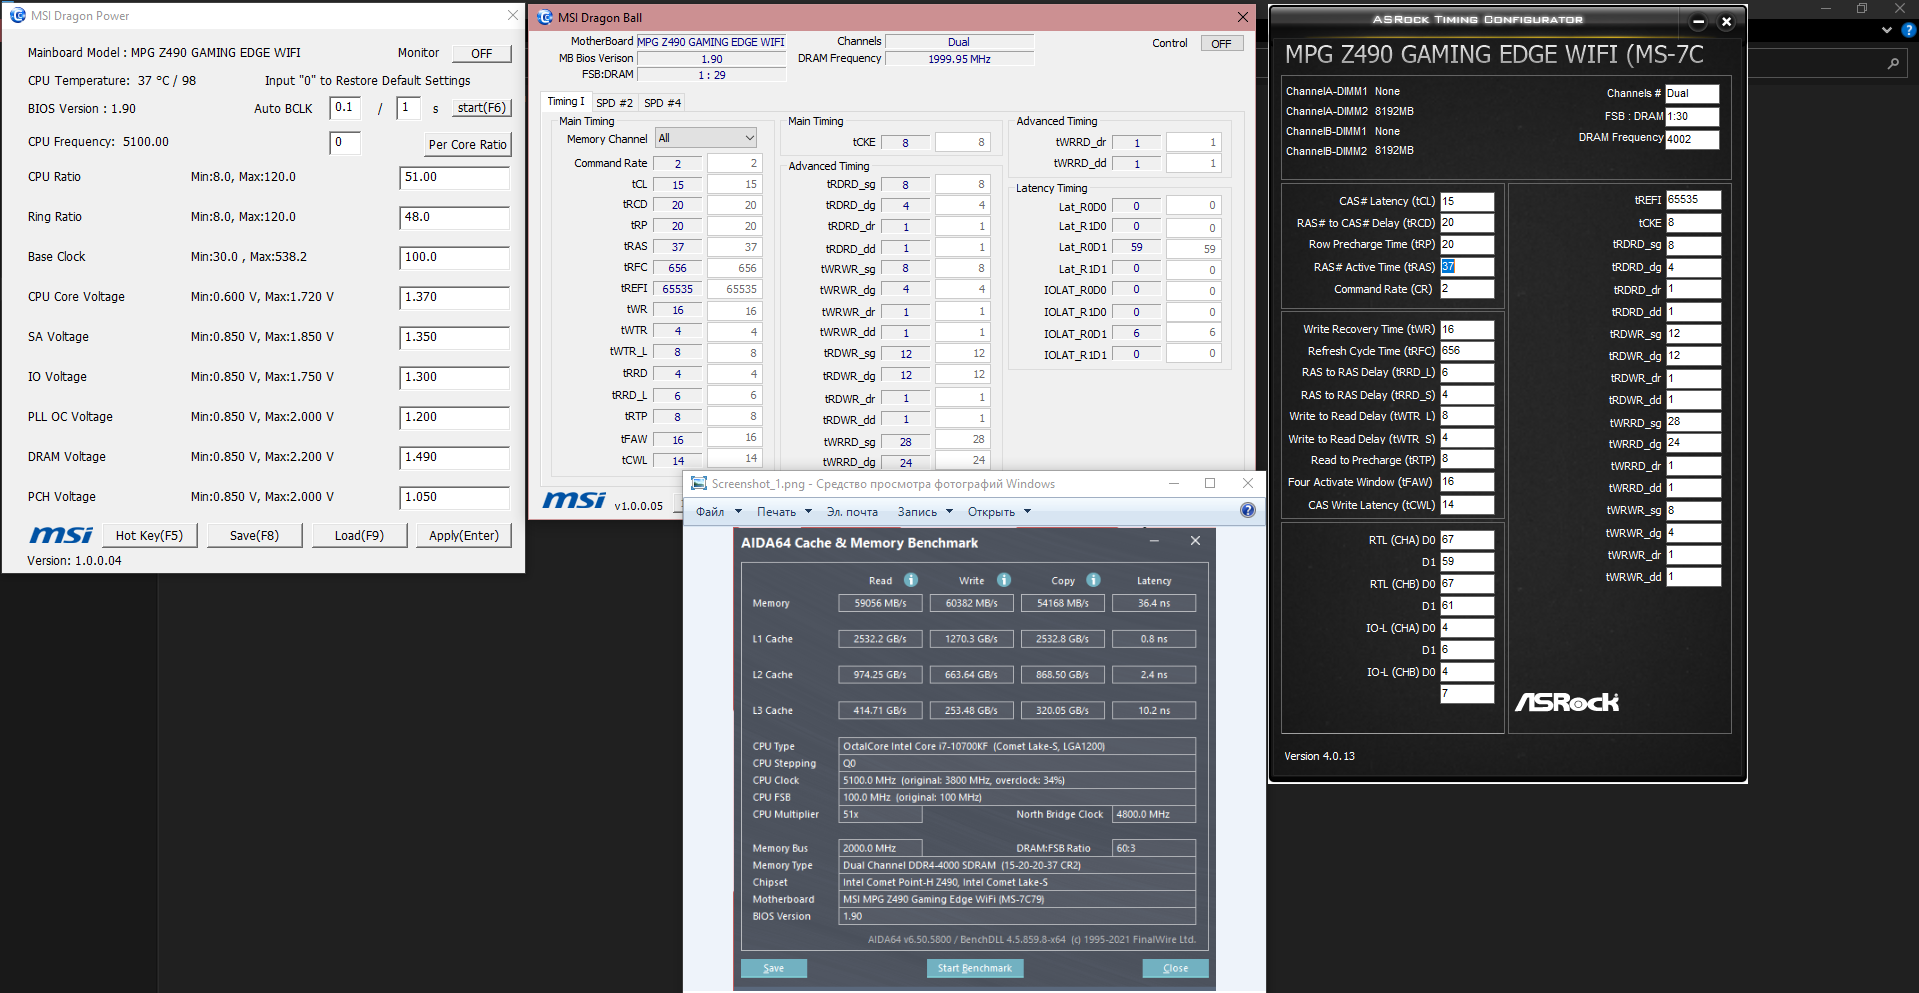Click the Command Rate (CR) field in ASRock
The width and height of the screenshot is (1919, 993).
click(1467, 289)
